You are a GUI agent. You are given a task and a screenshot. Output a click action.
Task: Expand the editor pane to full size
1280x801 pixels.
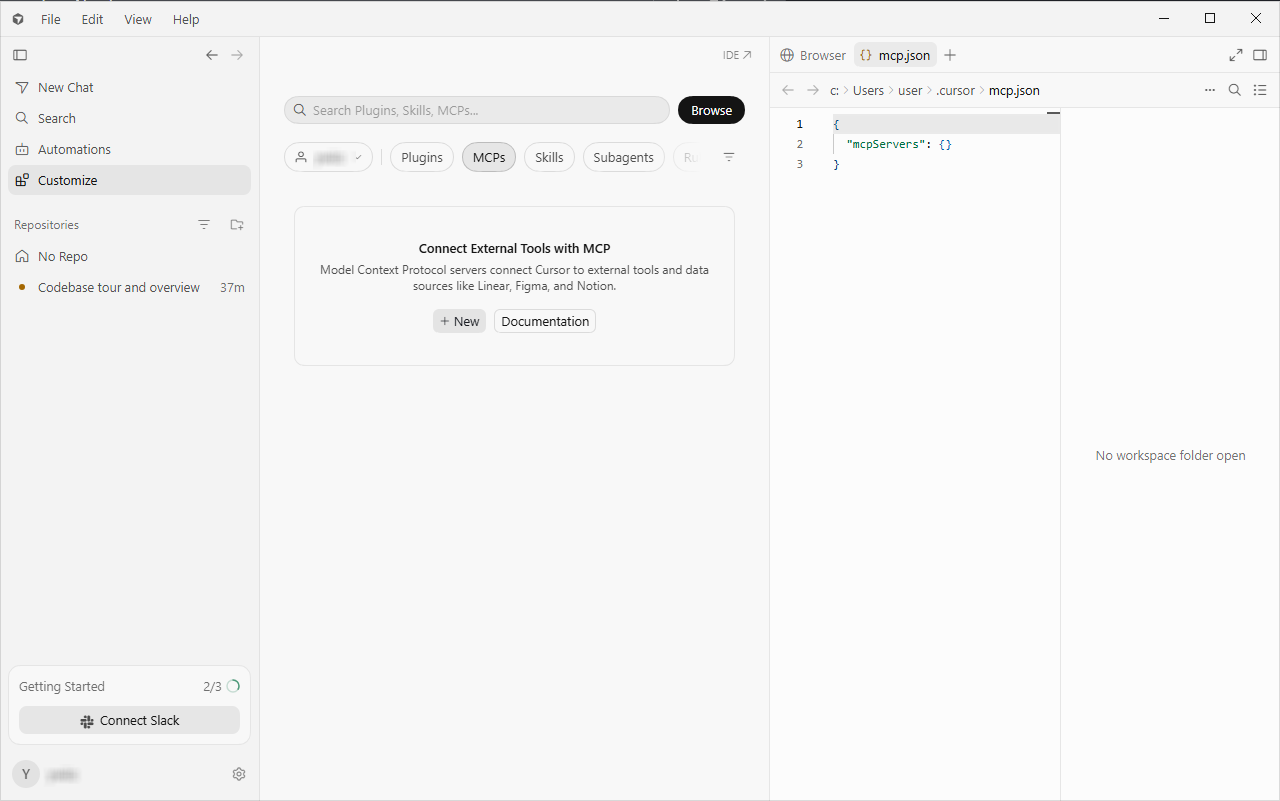(x=1235, y=55)
